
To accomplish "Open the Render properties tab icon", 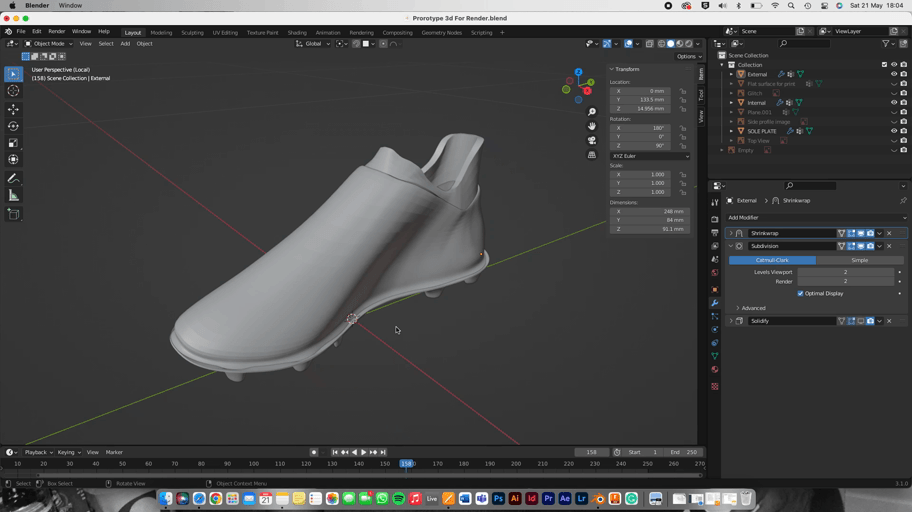I will pos(715,219).
